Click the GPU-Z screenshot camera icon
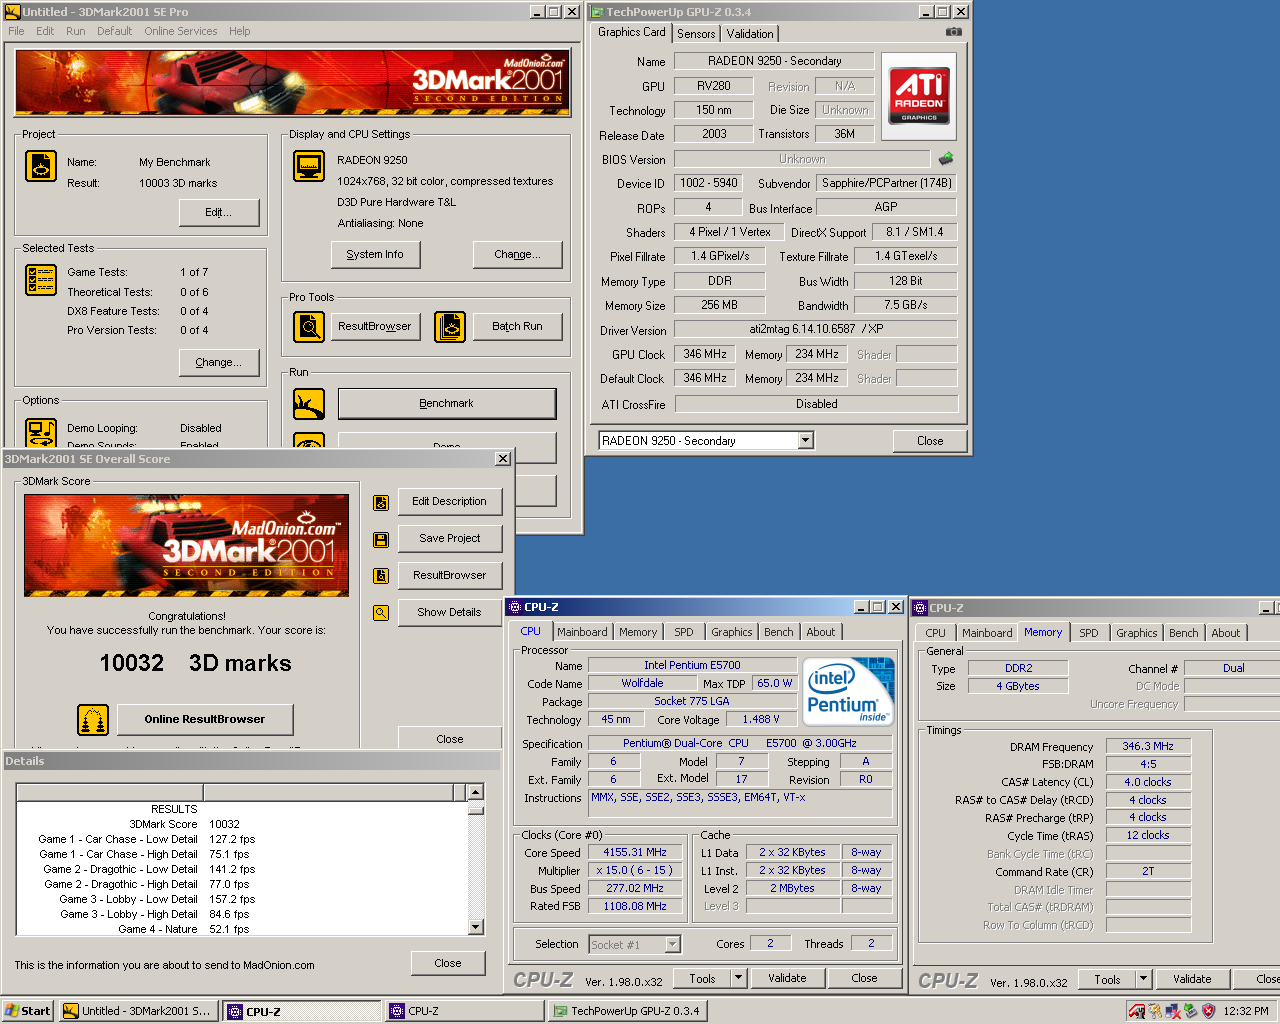The width and height of the screenshot is (1280, 1024). 954,32
